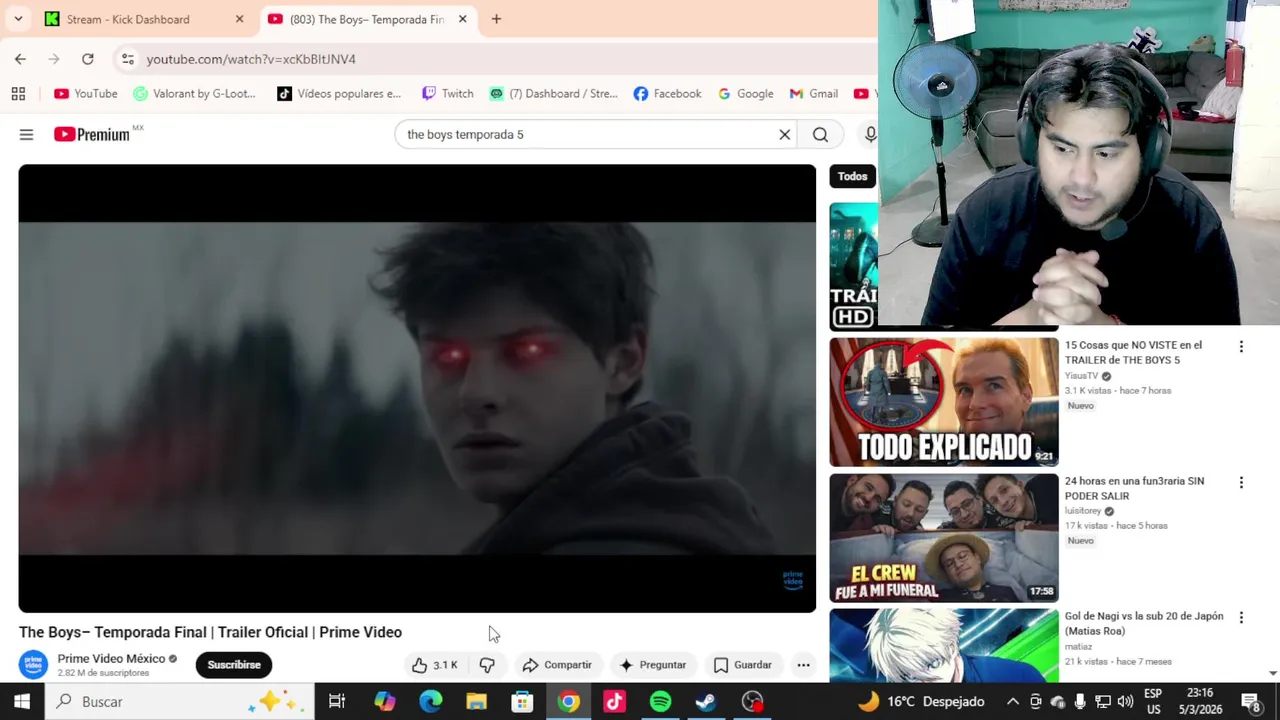This screenshot has width=1280, height=720.
Task: Open volume control in system tray
Action: tap(1126, 702)
